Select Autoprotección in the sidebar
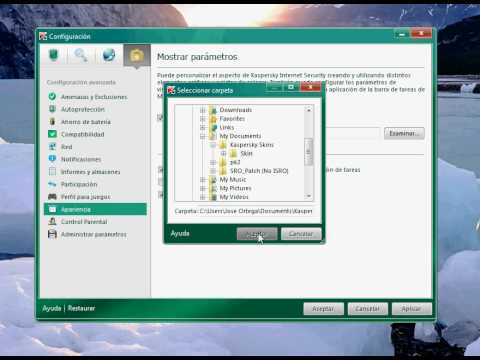 [83, 109]
